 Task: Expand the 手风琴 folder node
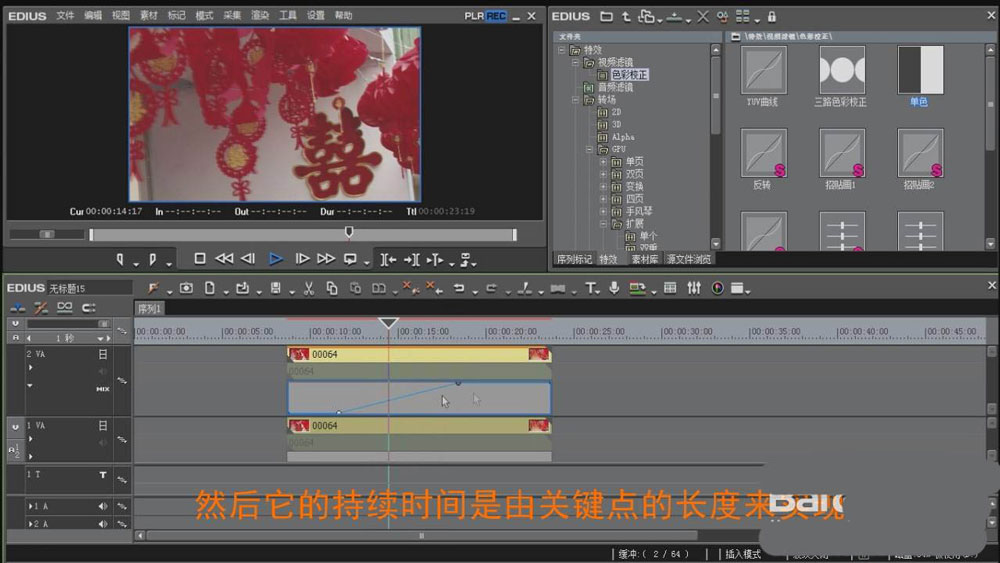[x=603, y=211]
